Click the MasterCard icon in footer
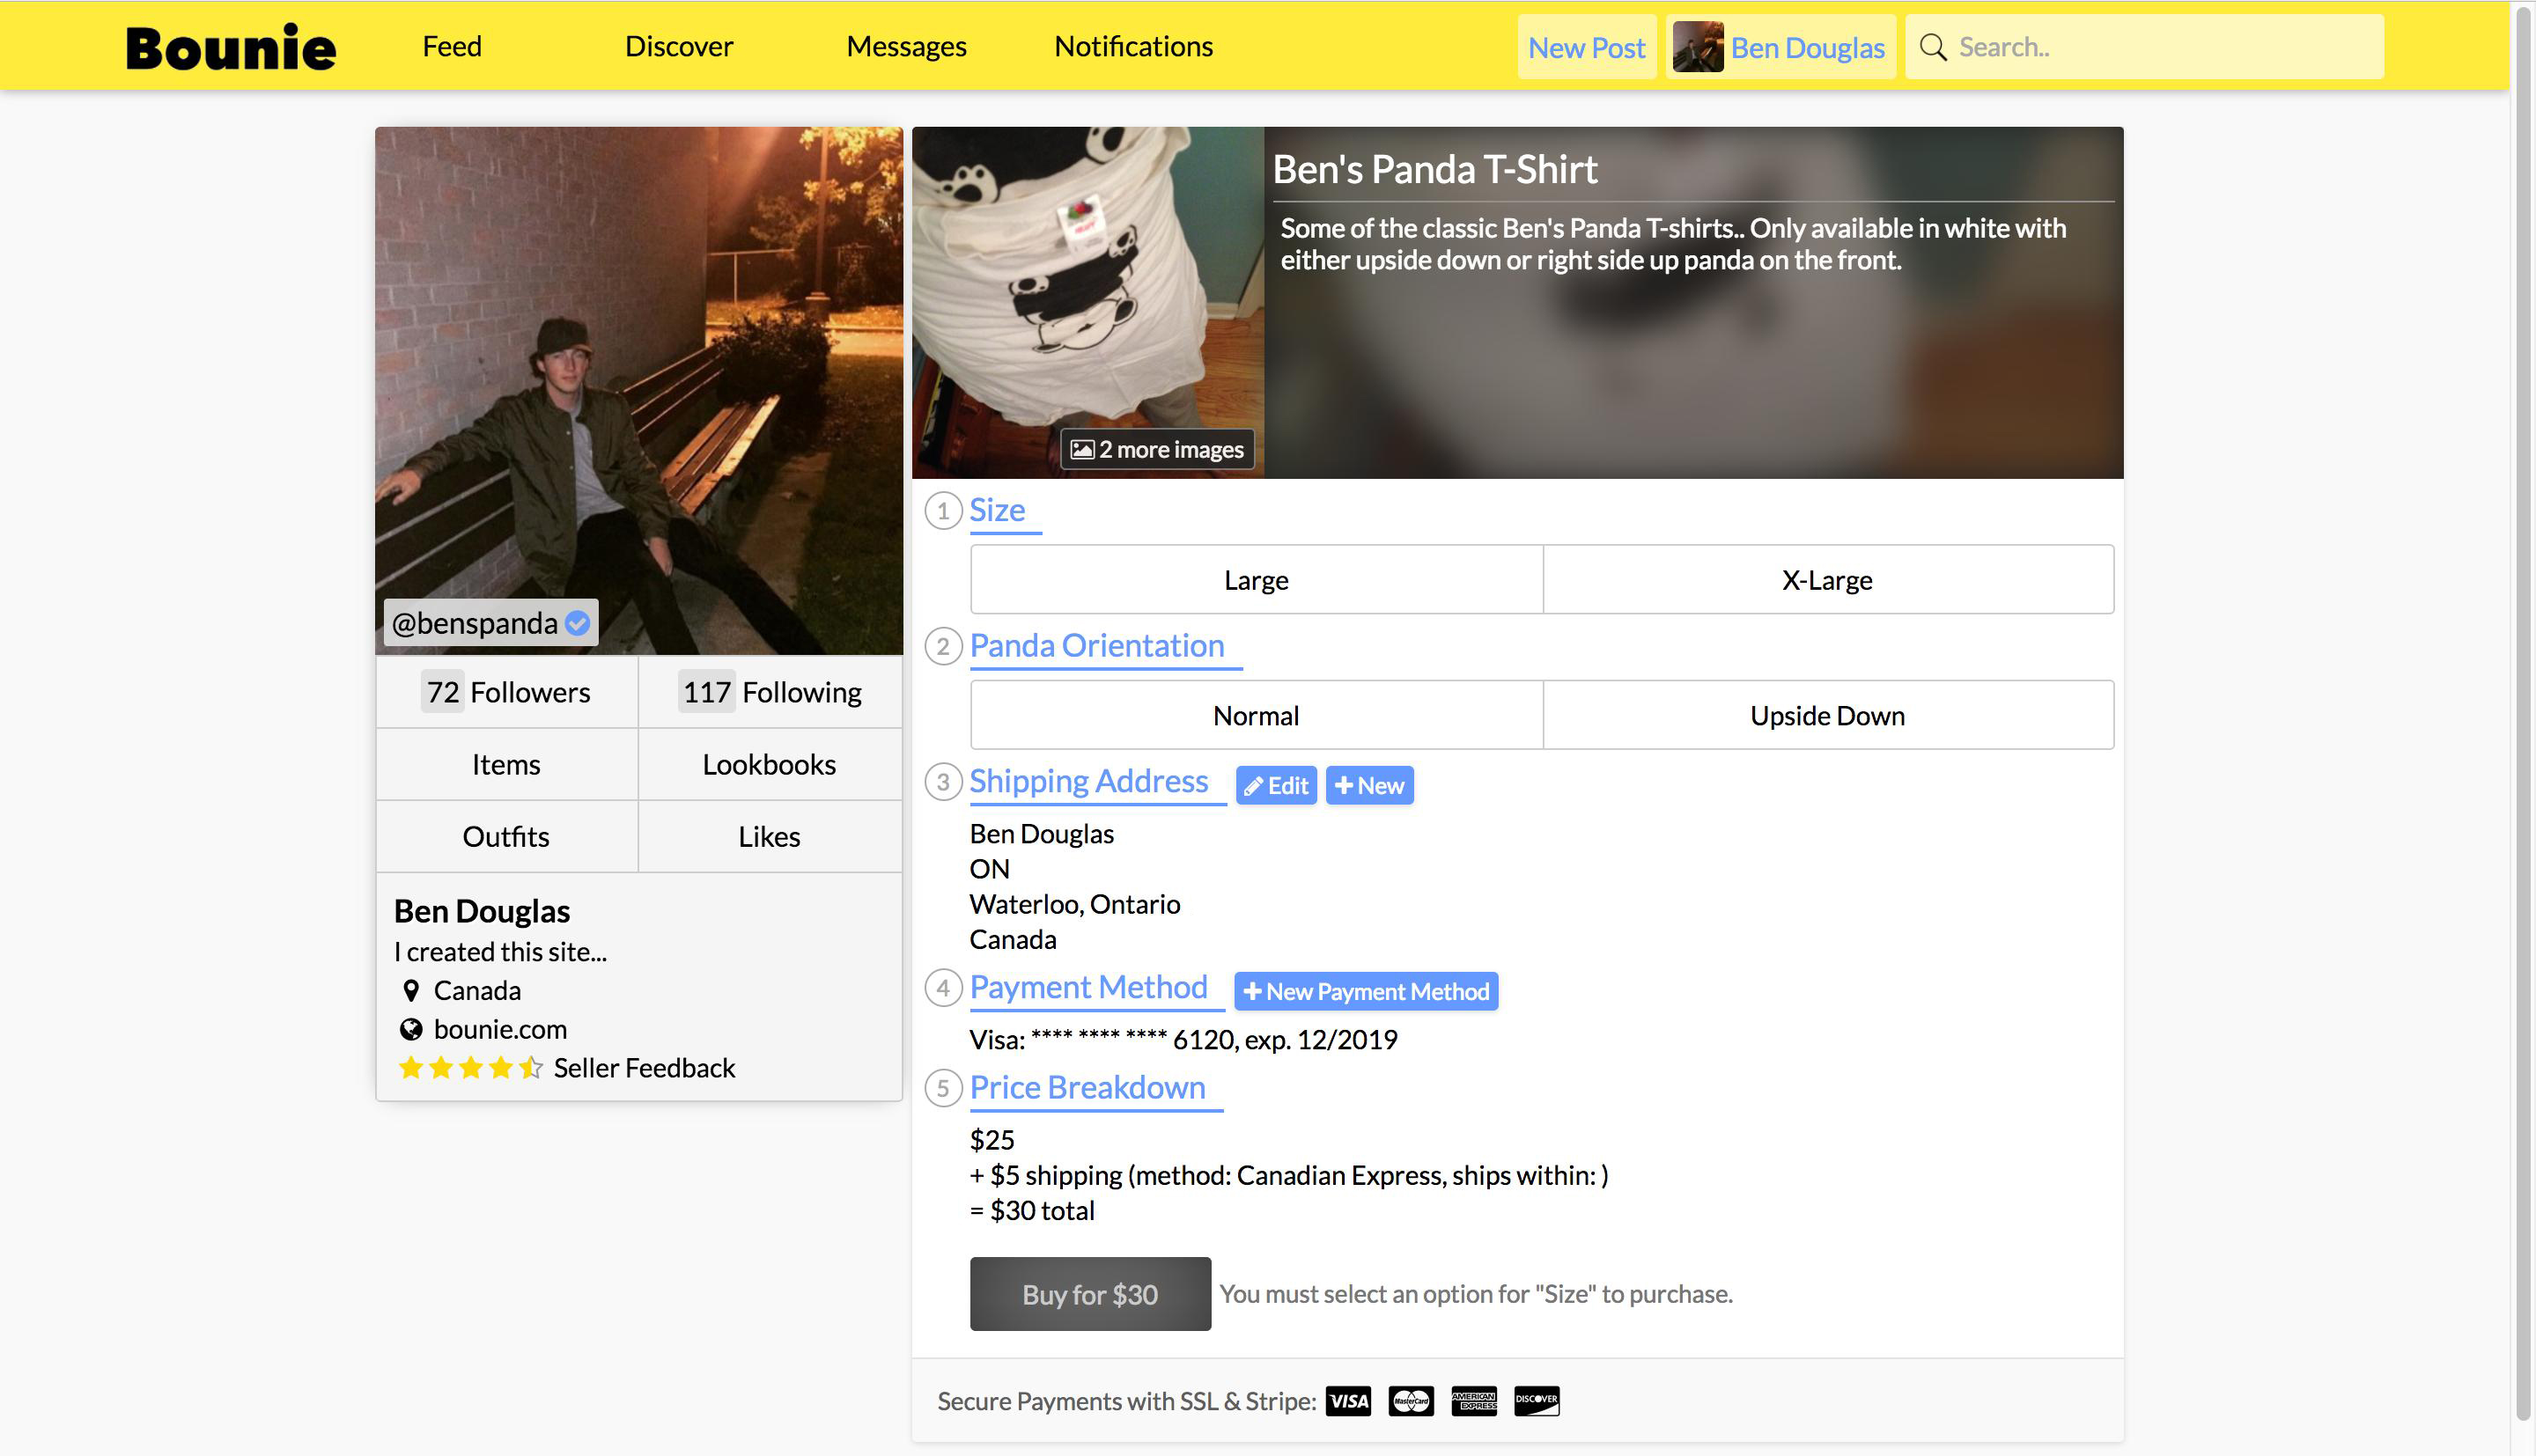Screen dimensions: 2536x1456 pyautogui.click(x=1411, y=1401)
